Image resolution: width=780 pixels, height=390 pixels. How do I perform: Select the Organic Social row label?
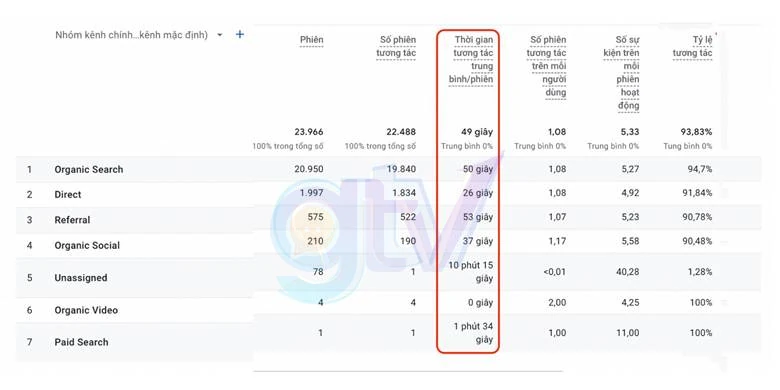[x=87, y=245]
